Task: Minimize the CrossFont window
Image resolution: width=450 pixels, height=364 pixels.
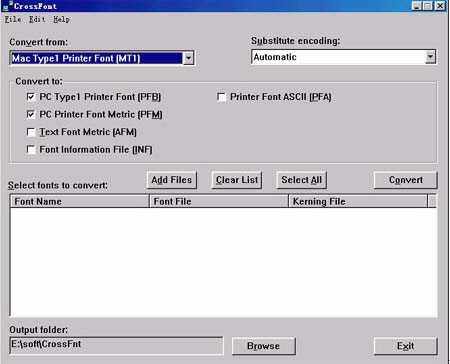Action: pos(416,6)
